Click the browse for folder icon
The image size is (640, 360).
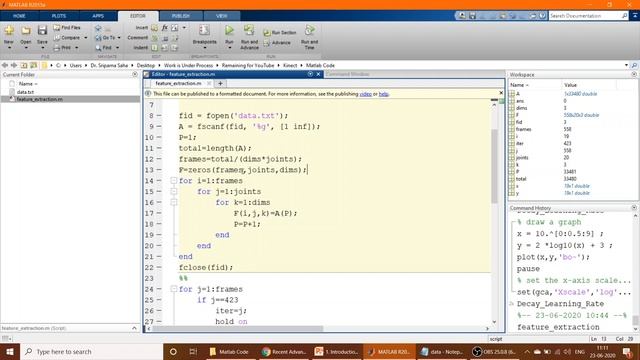[33, 65]
